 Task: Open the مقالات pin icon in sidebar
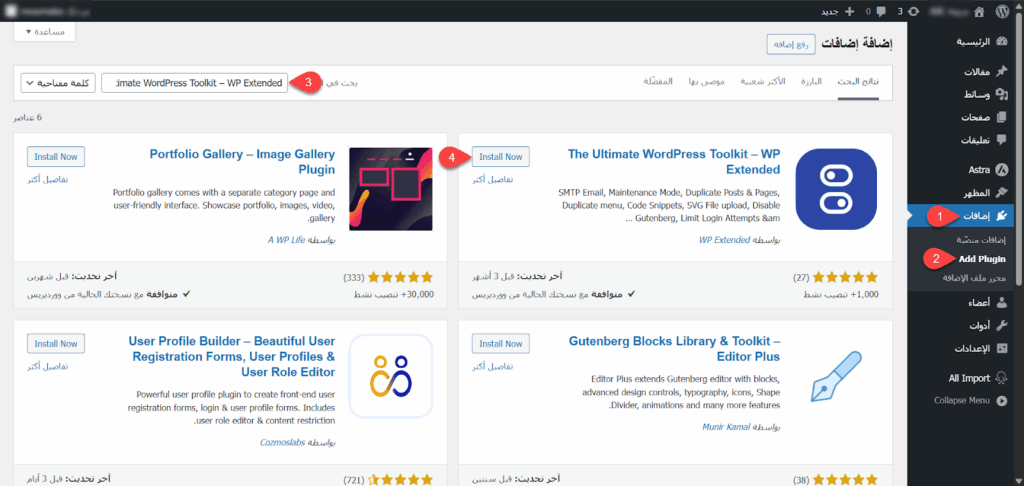(x=1002, y=72)
